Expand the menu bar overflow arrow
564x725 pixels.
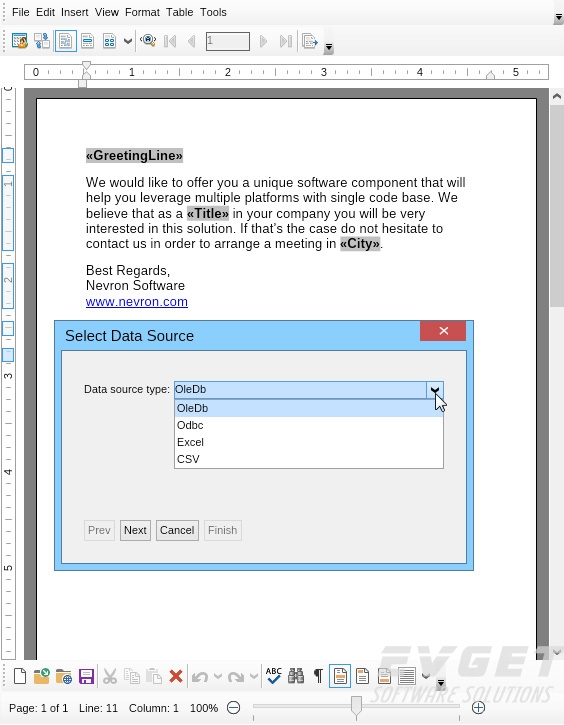click(x=558, y=18)
